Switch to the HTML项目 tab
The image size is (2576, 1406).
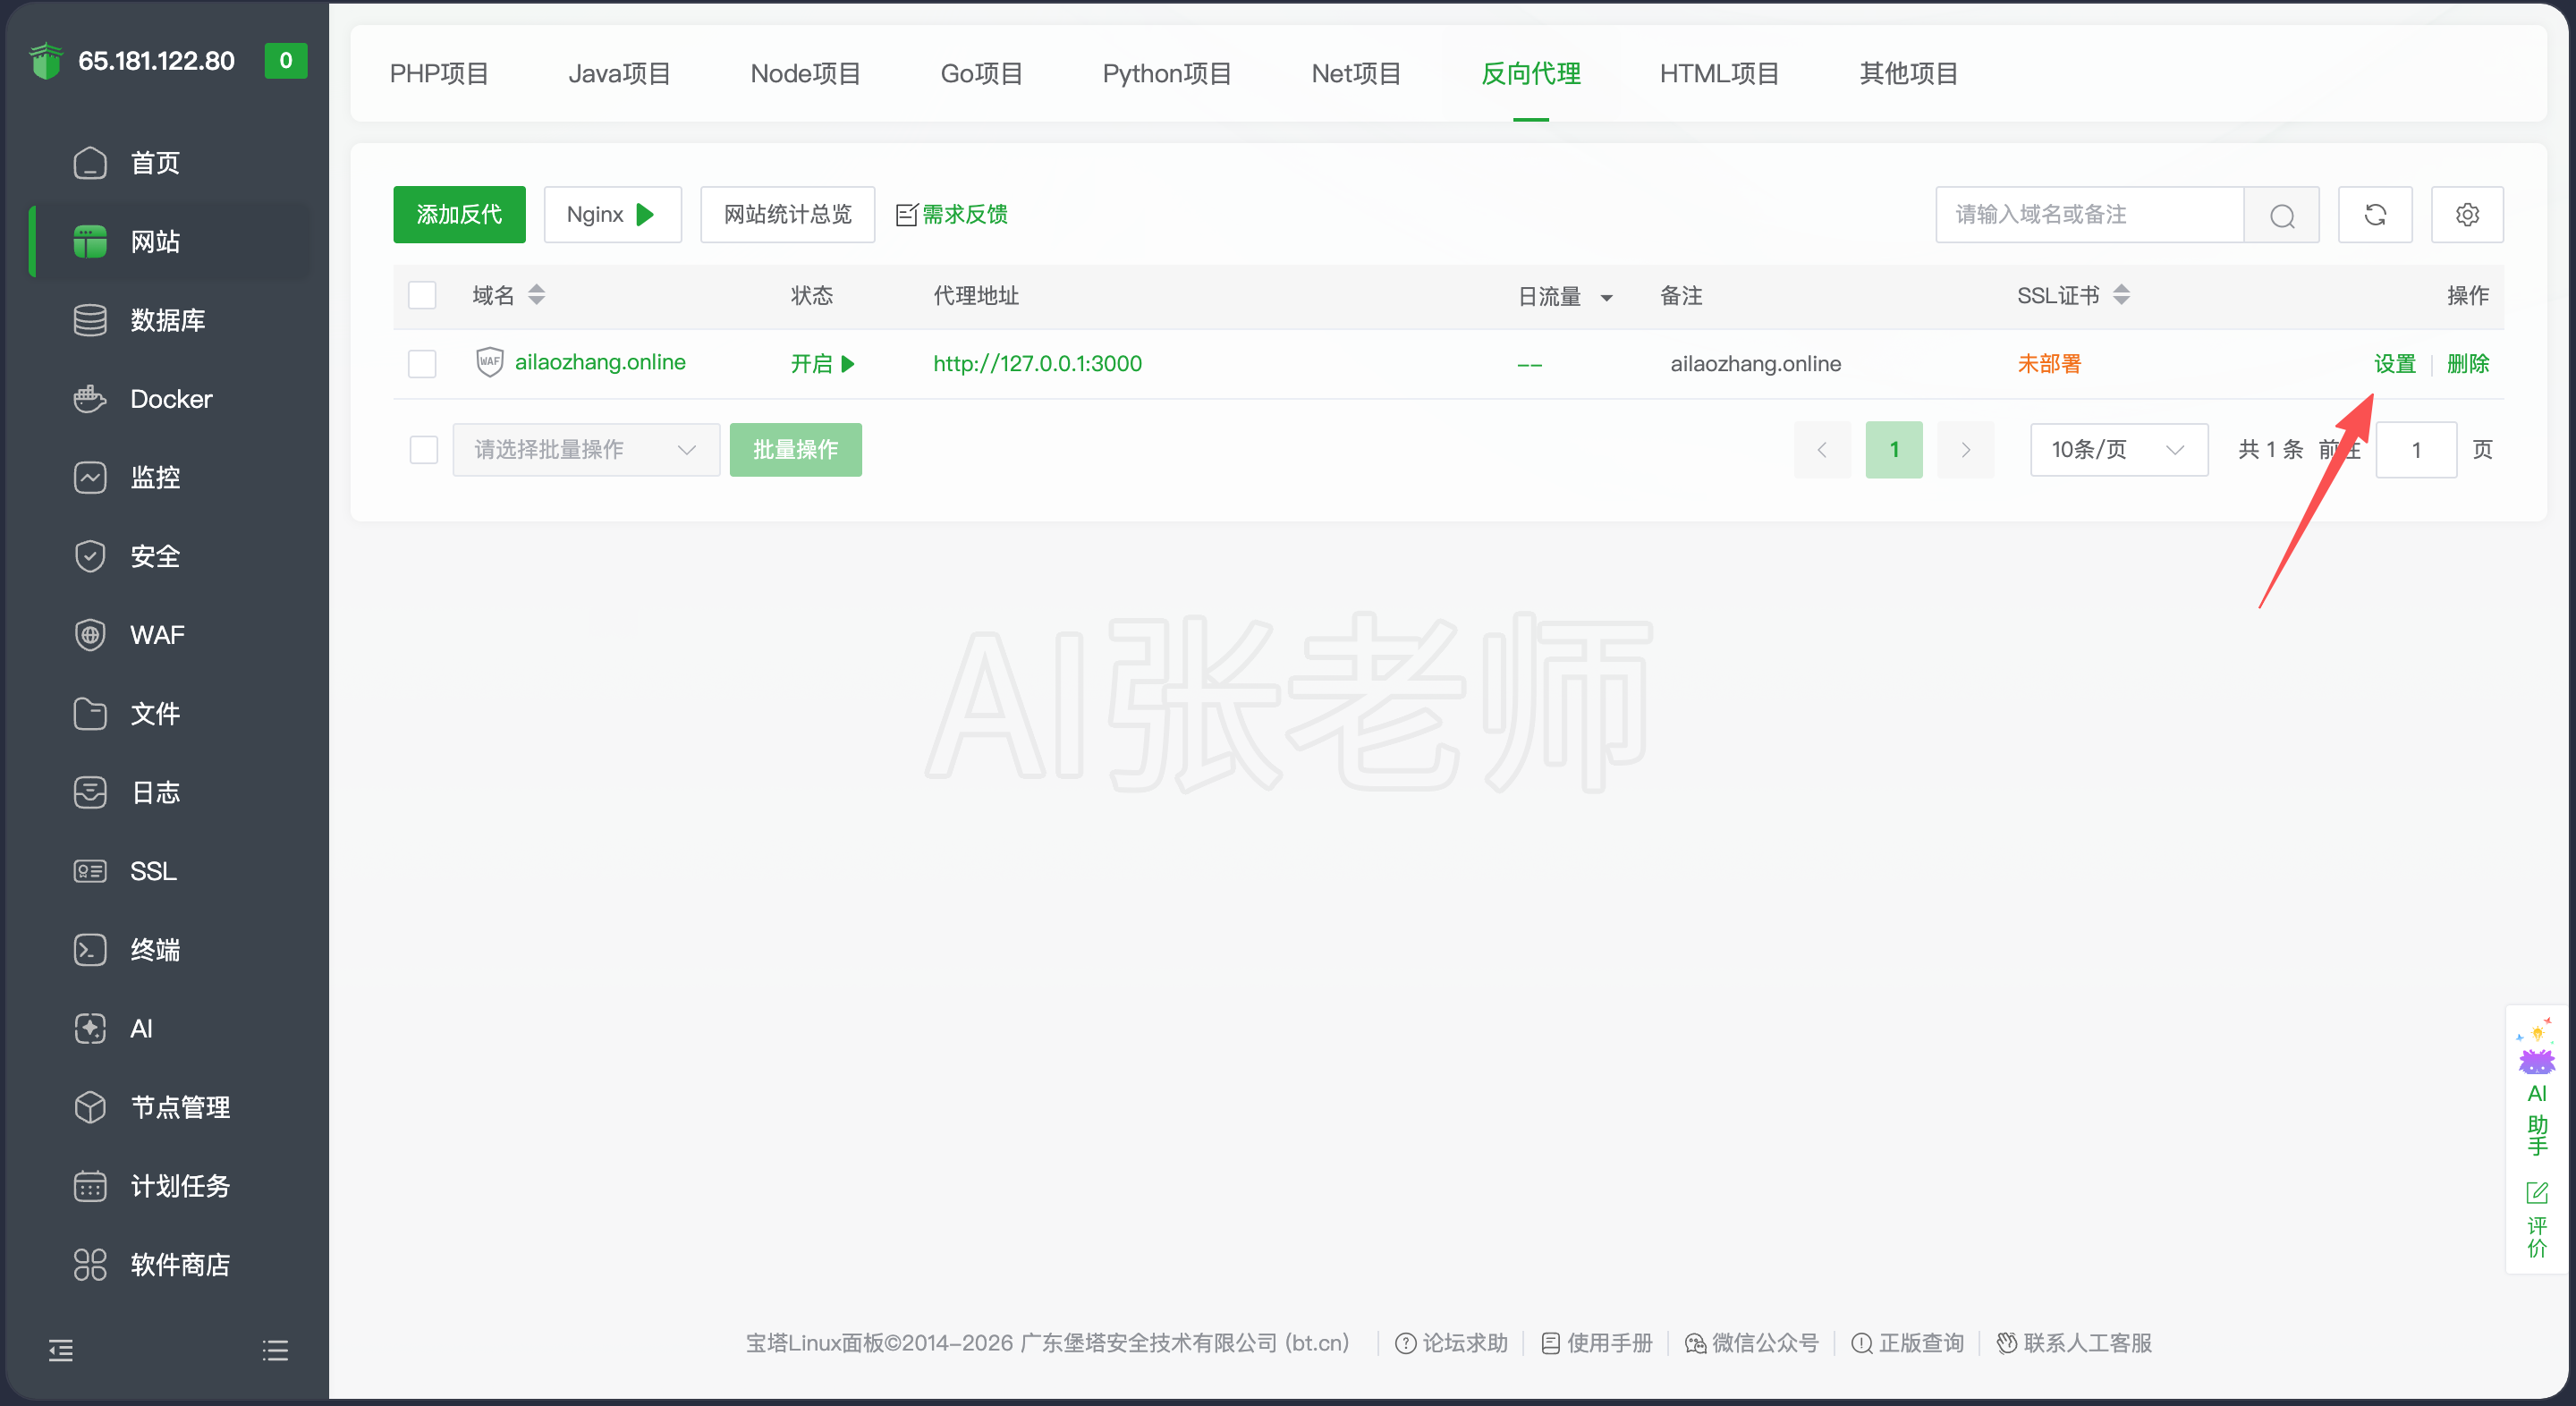point(1719,74)
